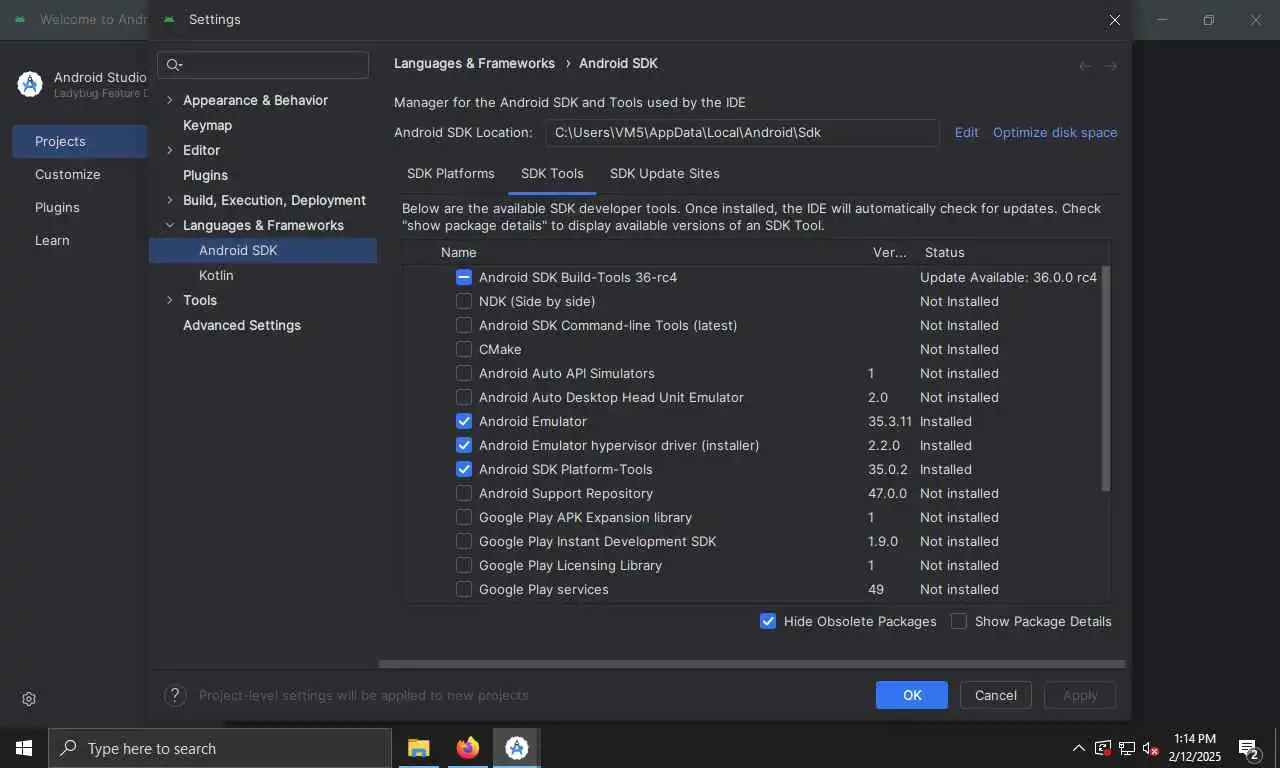This screenshot has height=768, width=1280.
Task: Expand Build, Execution, Deployment section
Action: coord(169,200)
